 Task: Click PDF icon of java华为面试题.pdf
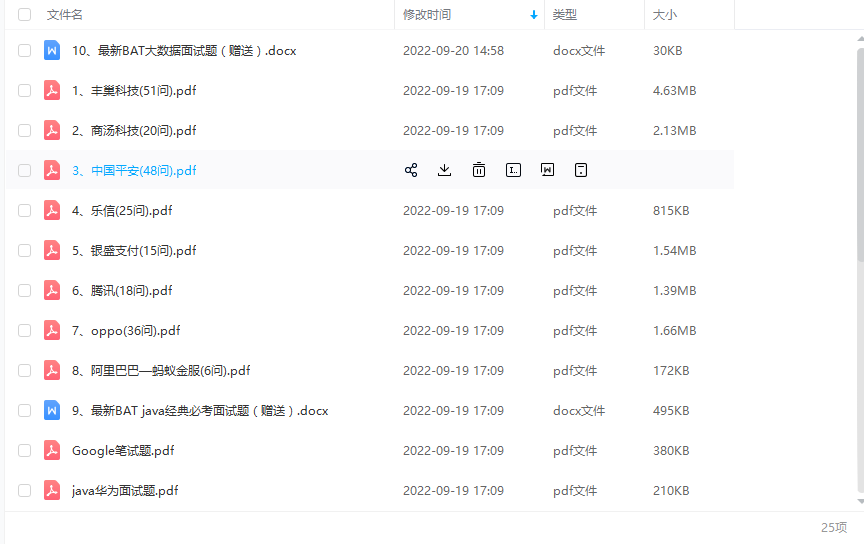click(x=52, y=491)
